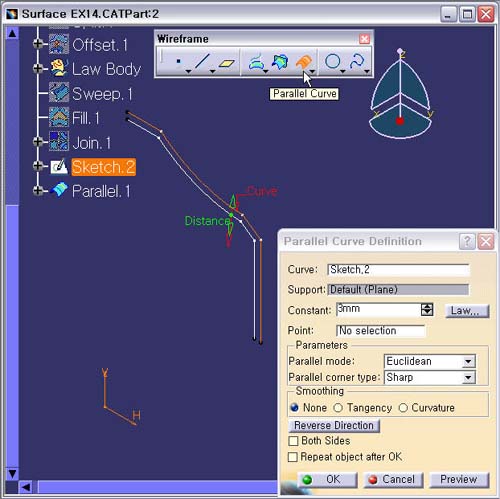The width and height of the screenshot is (500, 499).
Task: Click the green Distance label in viewport
Action: (x=207, y=221)
